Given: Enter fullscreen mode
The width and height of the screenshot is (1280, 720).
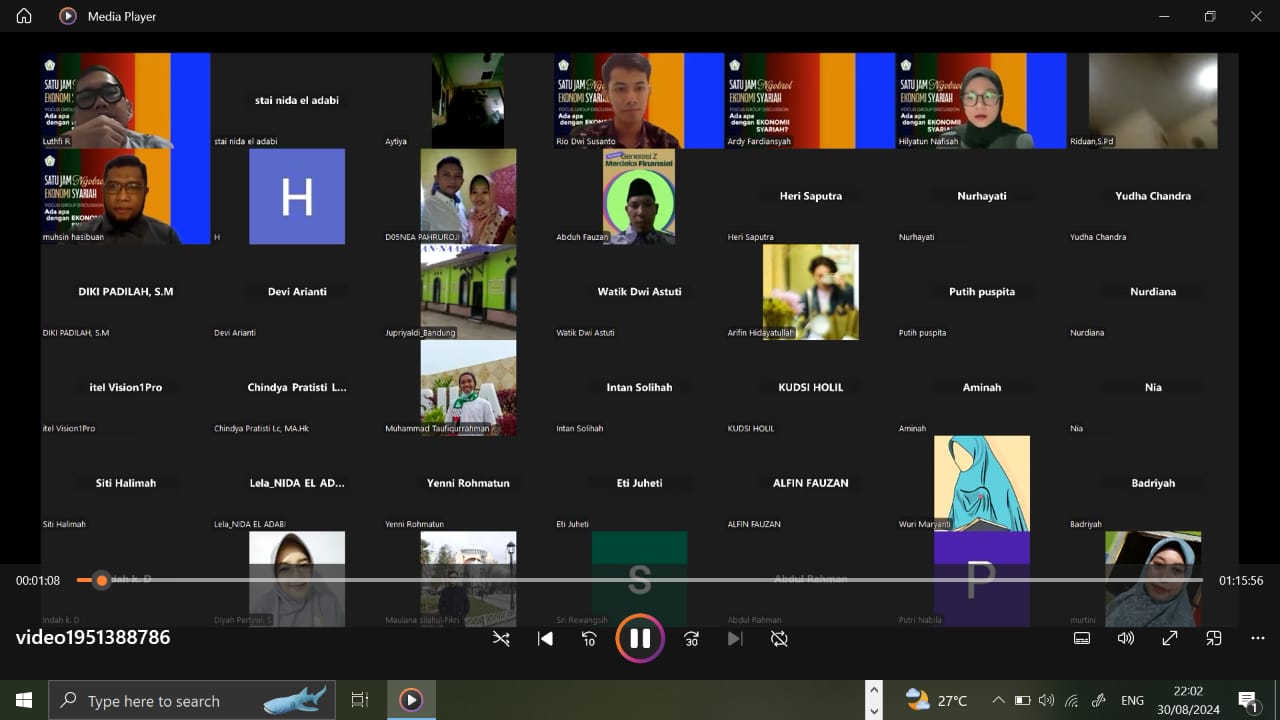Looking at the screenshot, I should 1169,638.
